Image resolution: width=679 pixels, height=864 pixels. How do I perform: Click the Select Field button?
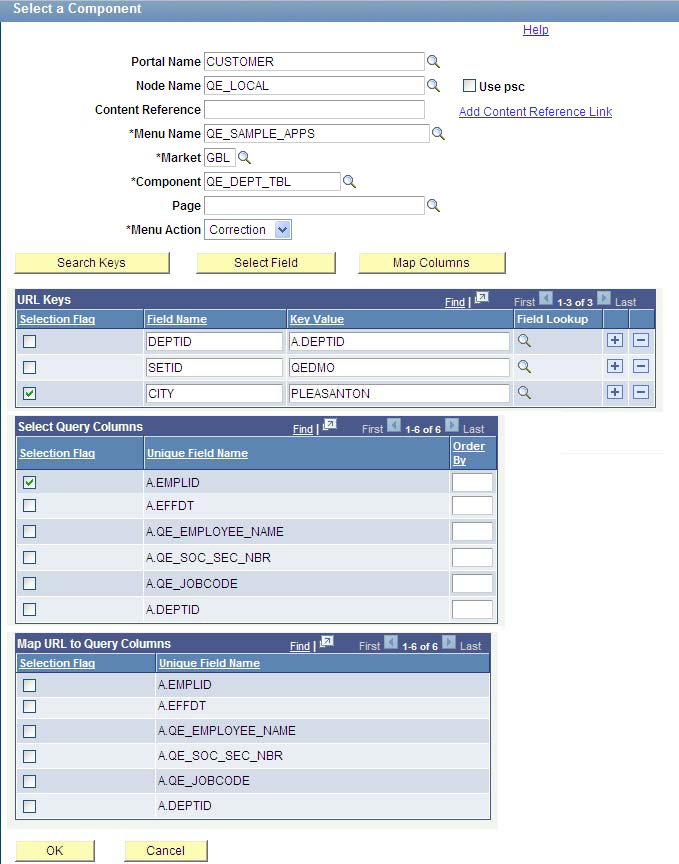[x=266, y=263]
